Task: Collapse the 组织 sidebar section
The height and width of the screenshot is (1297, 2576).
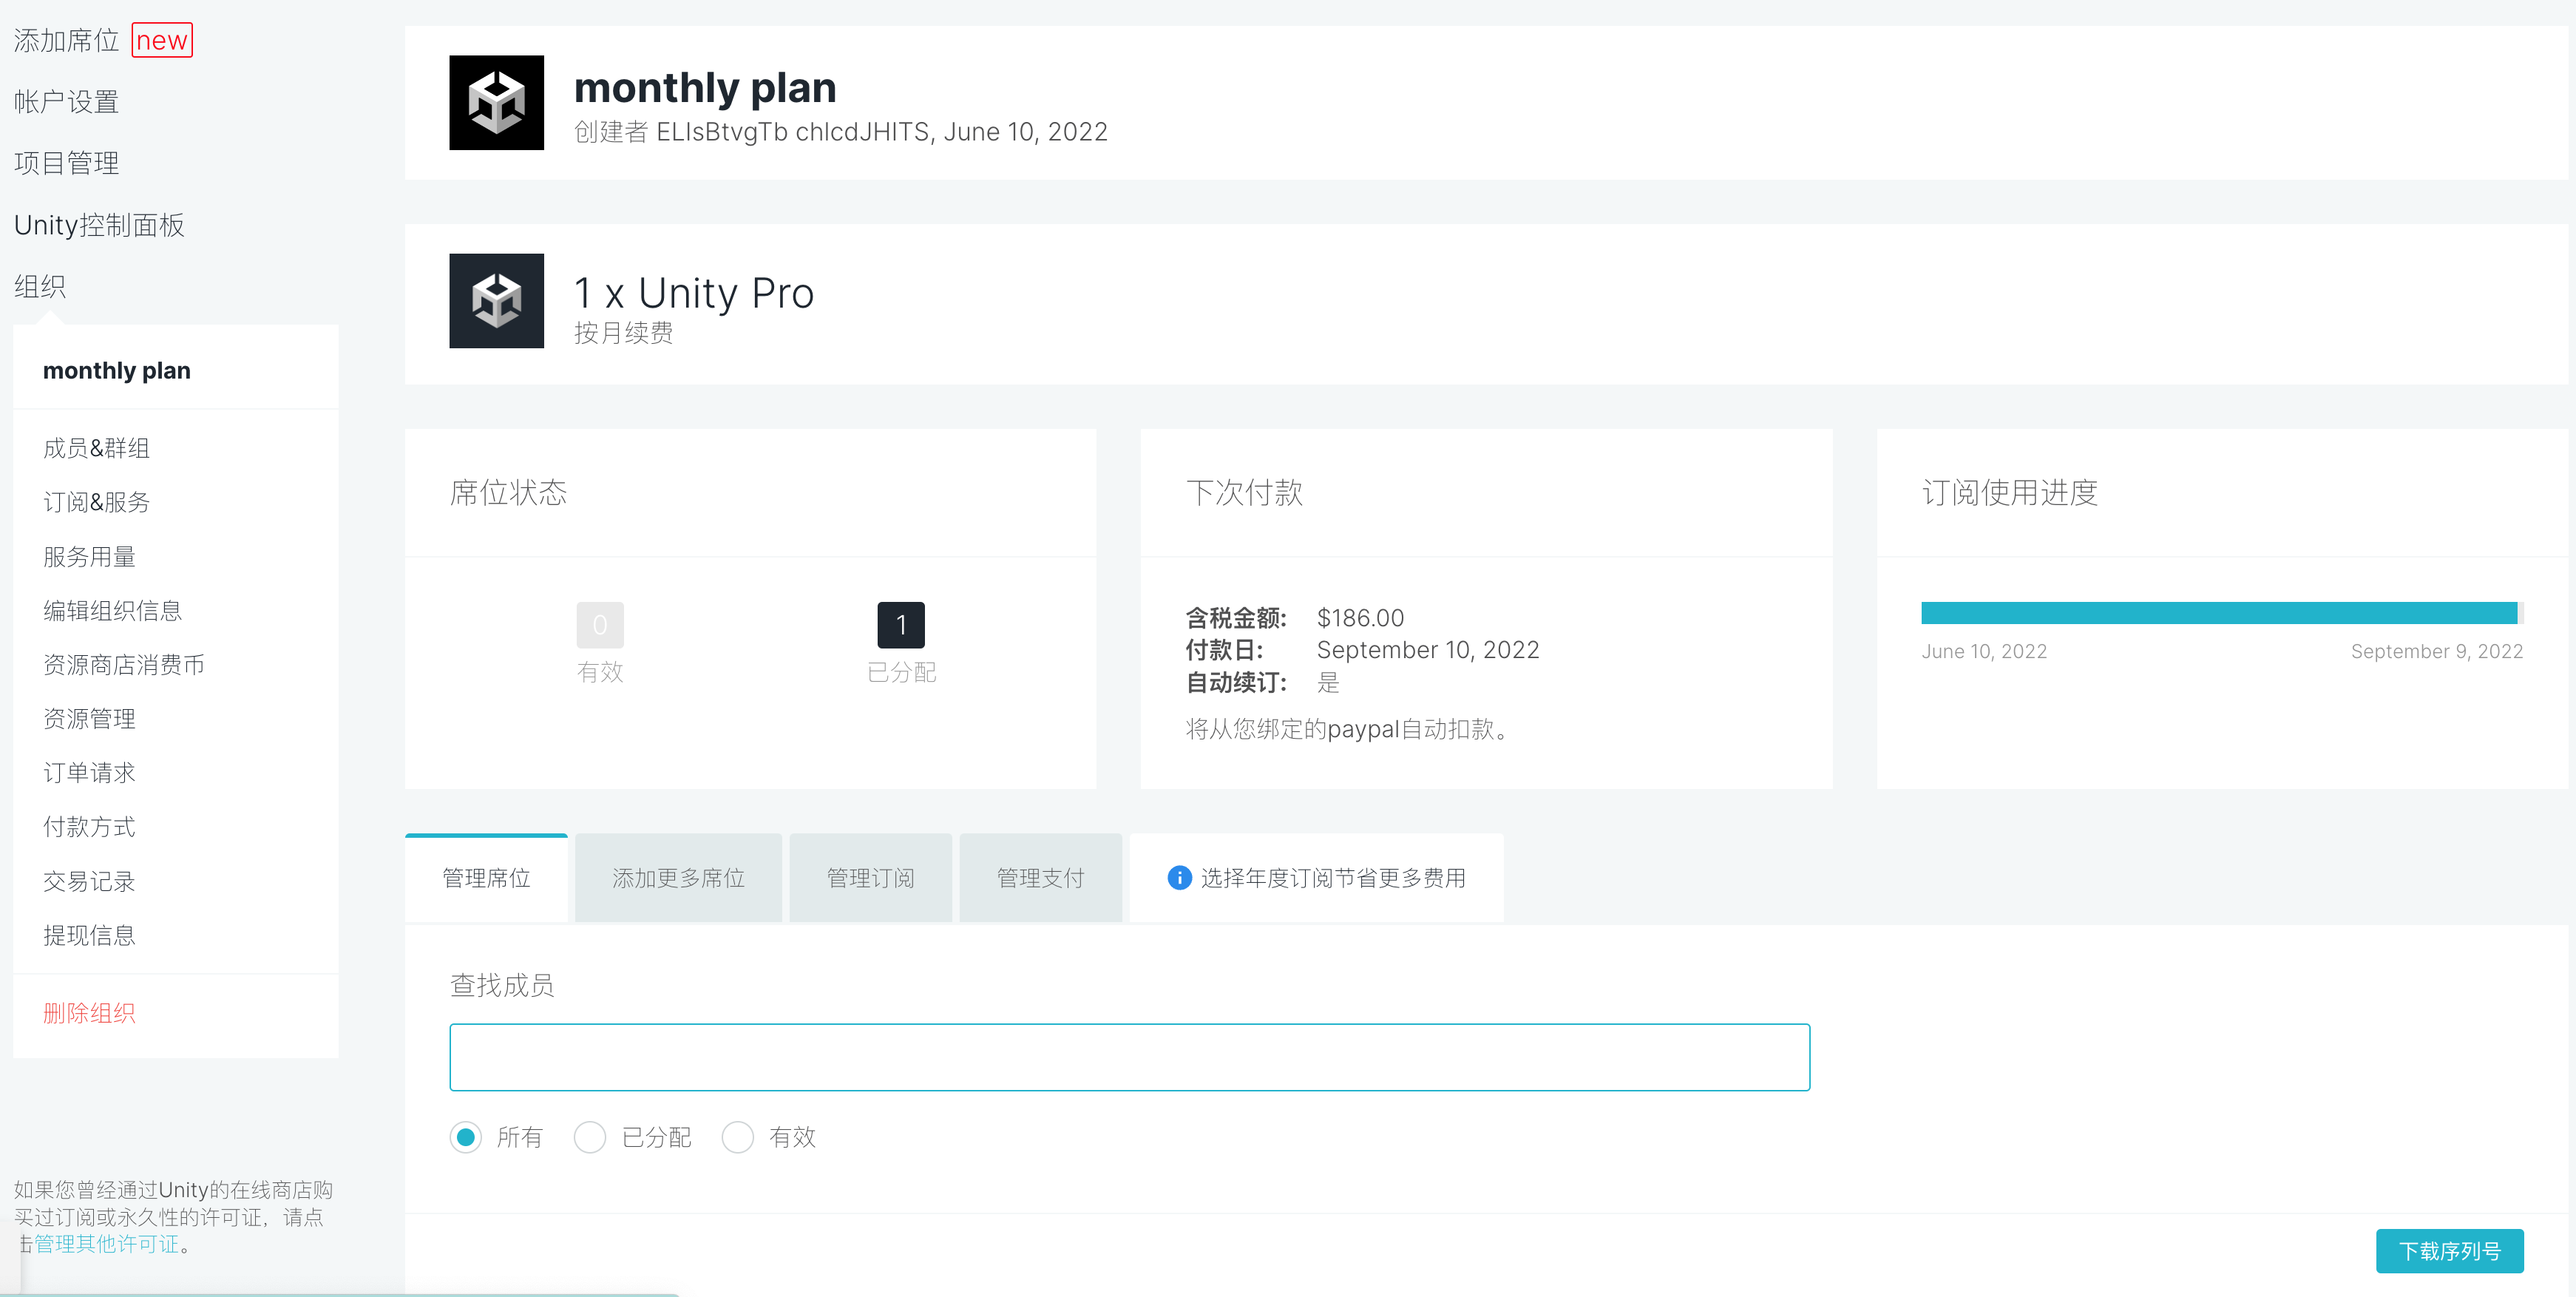Action: (x=40, y=287)
